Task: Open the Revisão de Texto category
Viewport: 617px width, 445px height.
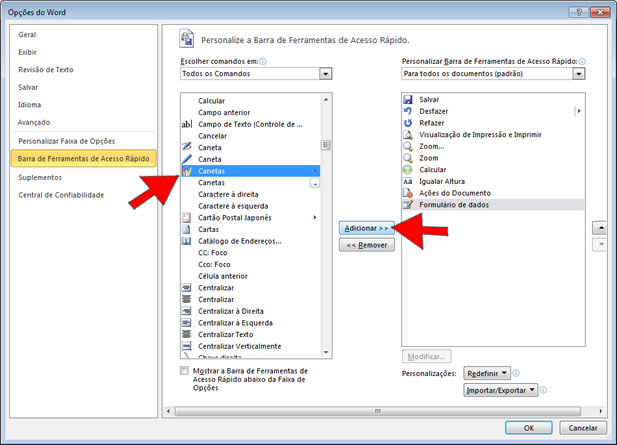Action: [46, 70]
